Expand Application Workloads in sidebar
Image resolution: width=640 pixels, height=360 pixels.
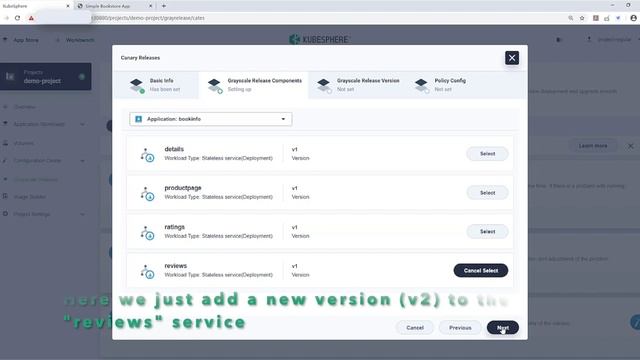point(44,124)
